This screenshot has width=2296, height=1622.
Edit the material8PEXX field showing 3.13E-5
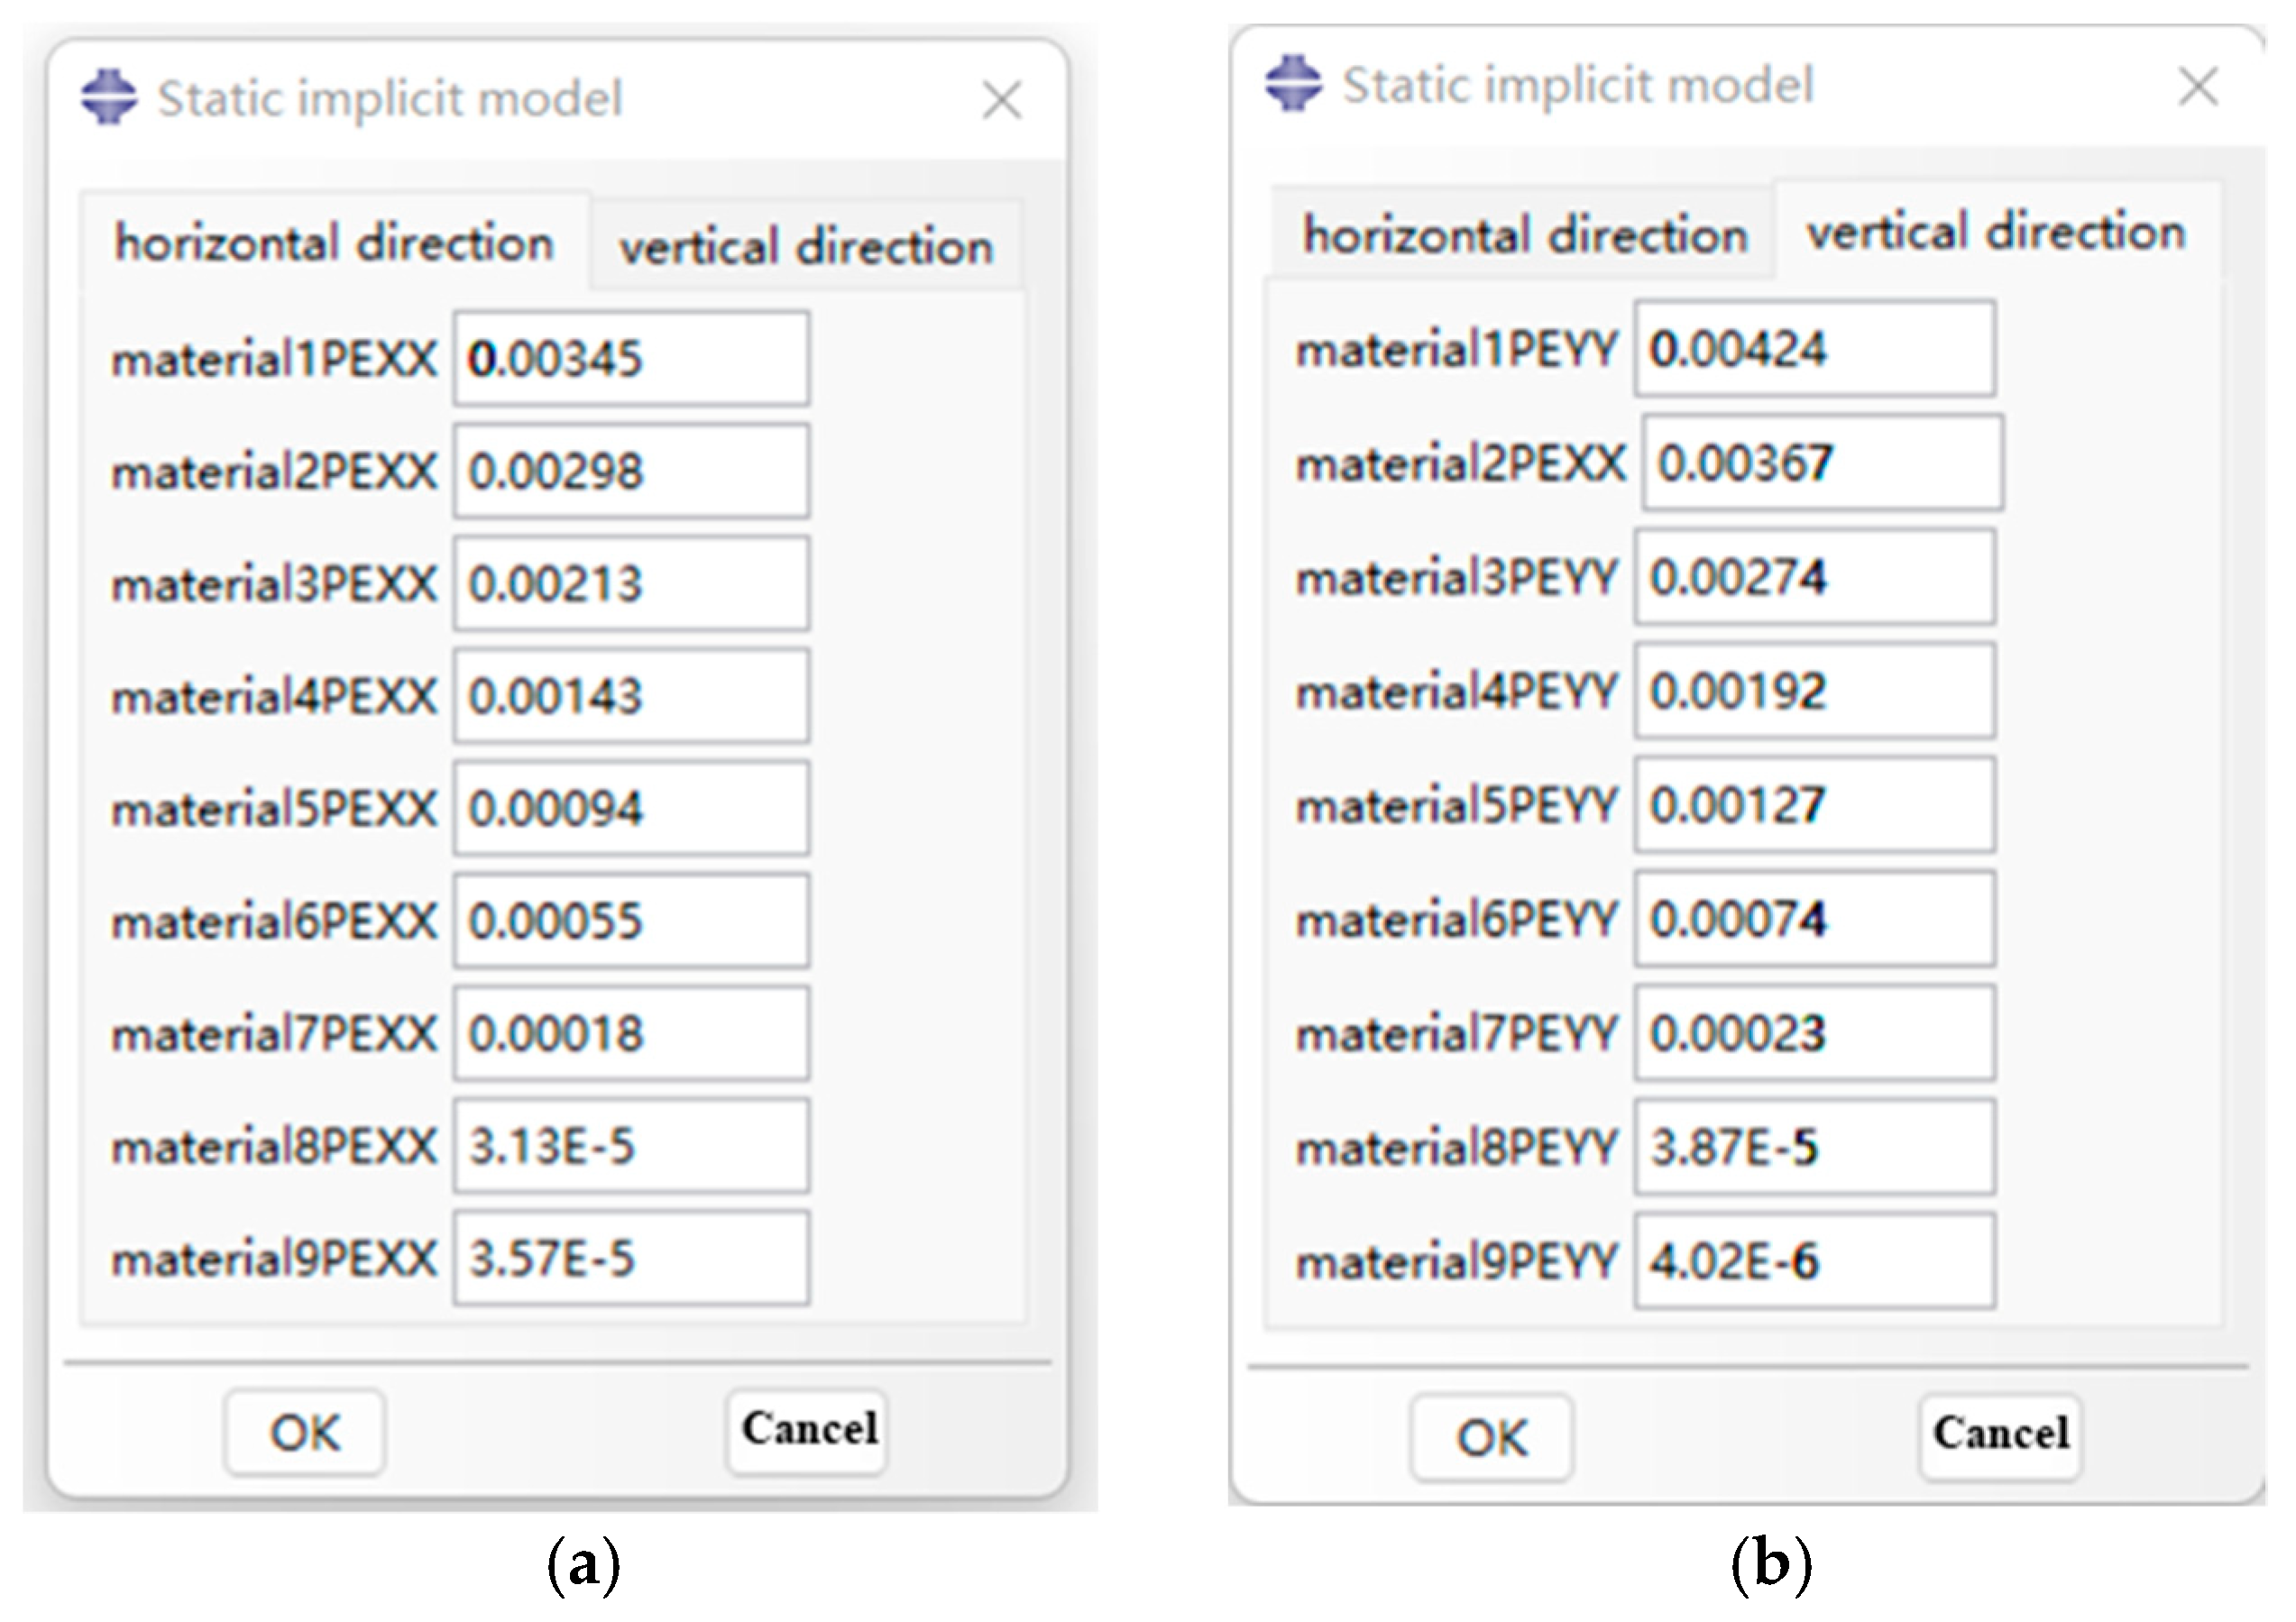631,1146
